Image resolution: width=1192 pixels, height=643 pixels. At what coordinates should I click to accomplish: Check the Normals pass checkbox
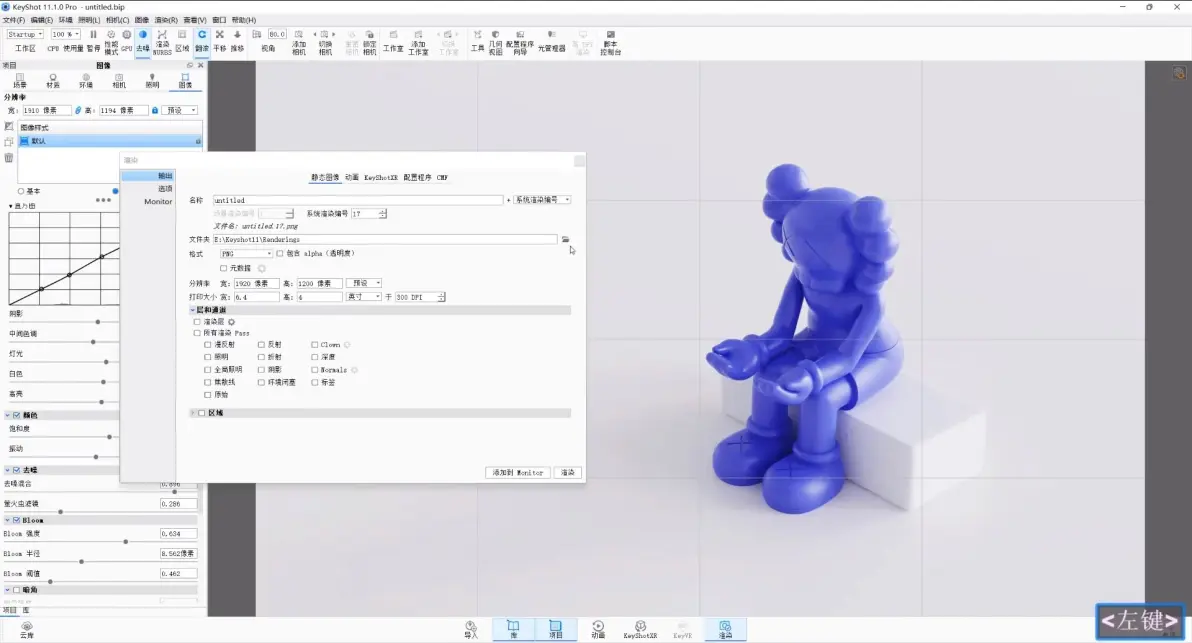[x=315, y=370]
